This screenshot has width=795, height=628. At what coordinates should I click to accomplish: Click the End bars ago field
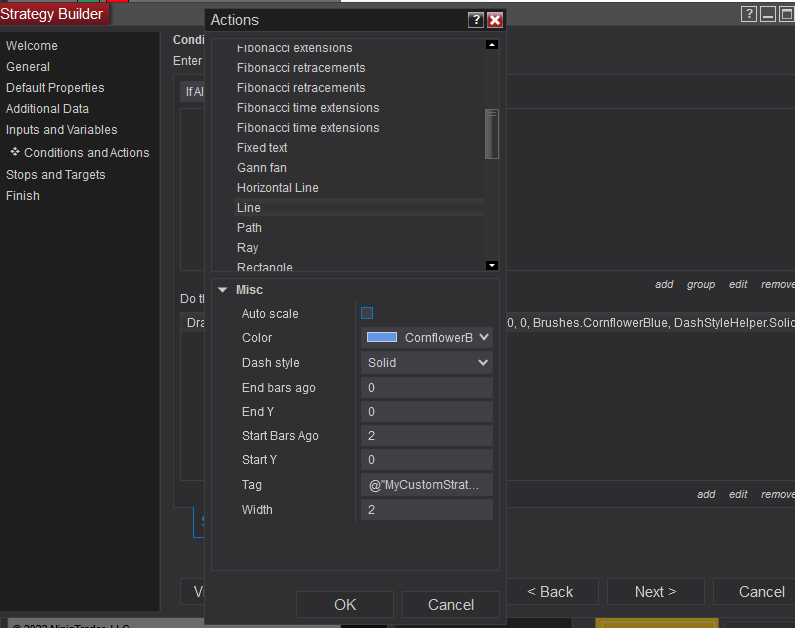point(427,388)
